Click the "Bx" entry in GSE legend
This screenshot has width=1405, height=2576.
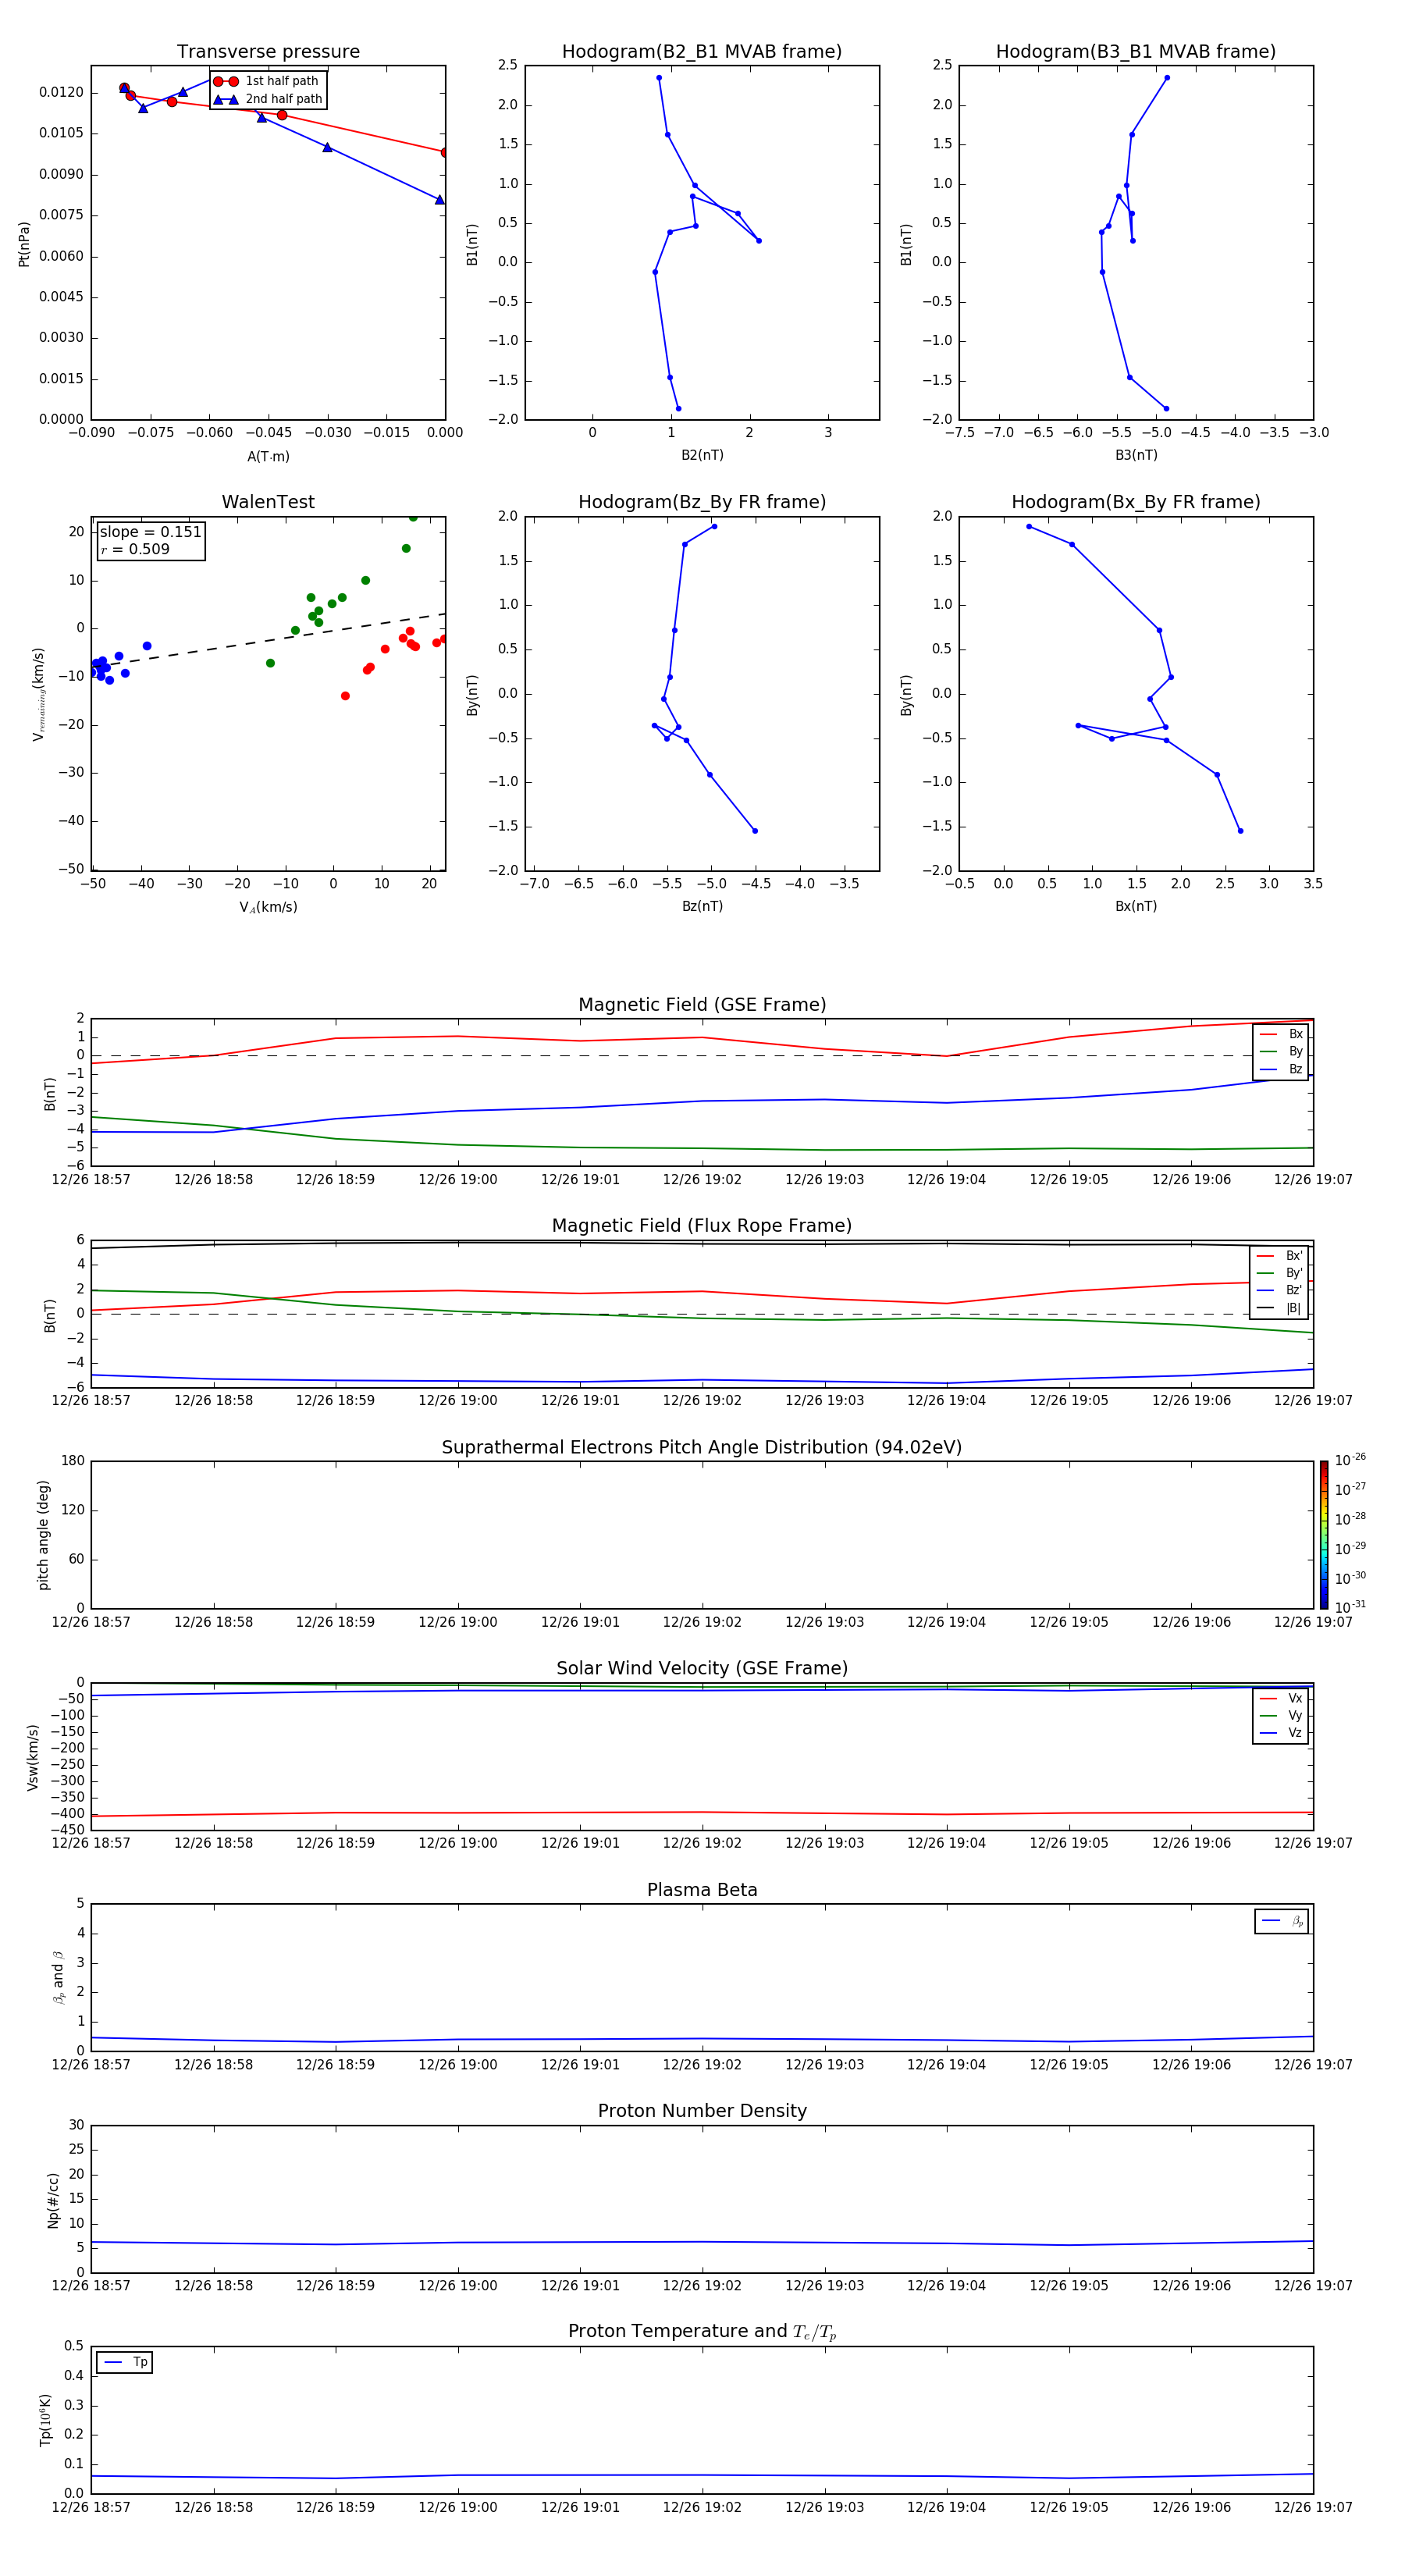[x=1281, y=1034]
